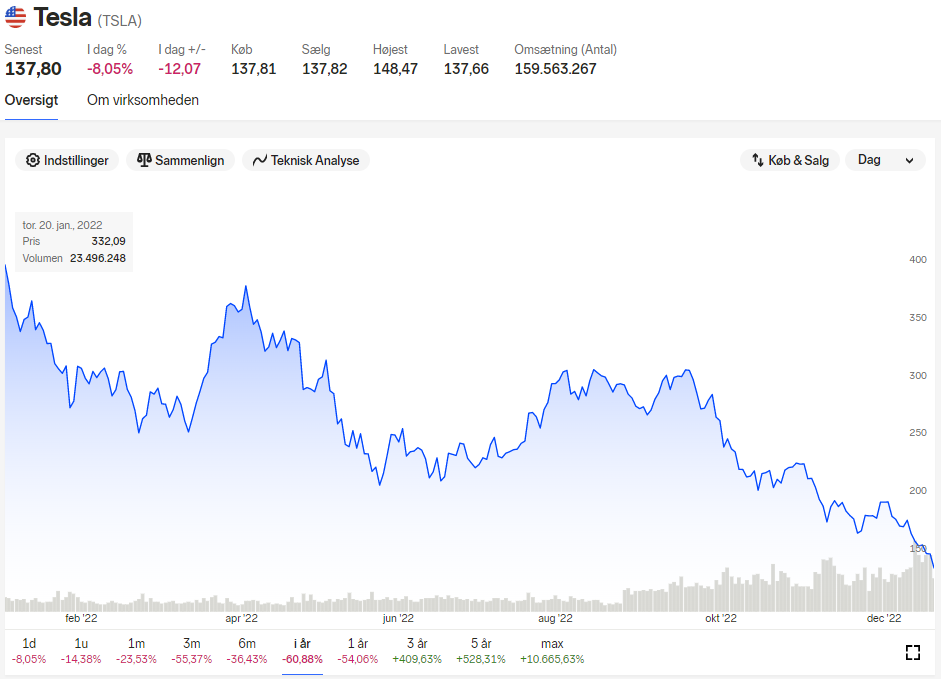The width and height of the screenshot is (941, 679).
Task: Click the 300 y-axis label
Action: click(x=918, y=375)
